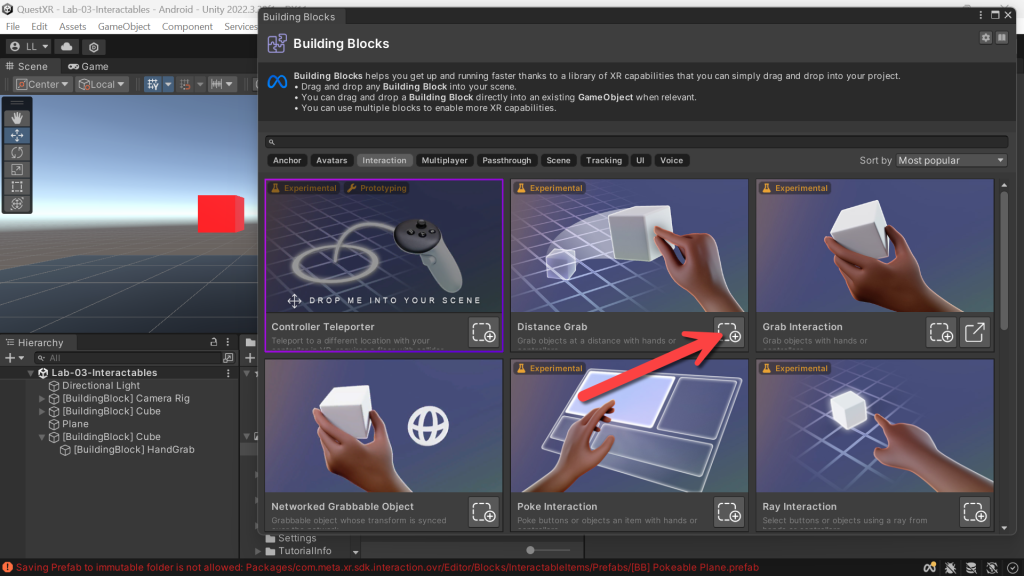The width and height of the screenshot is (1024, 576).
Task: Open the version control icon beside the cloud
Action: pos(93,47)
